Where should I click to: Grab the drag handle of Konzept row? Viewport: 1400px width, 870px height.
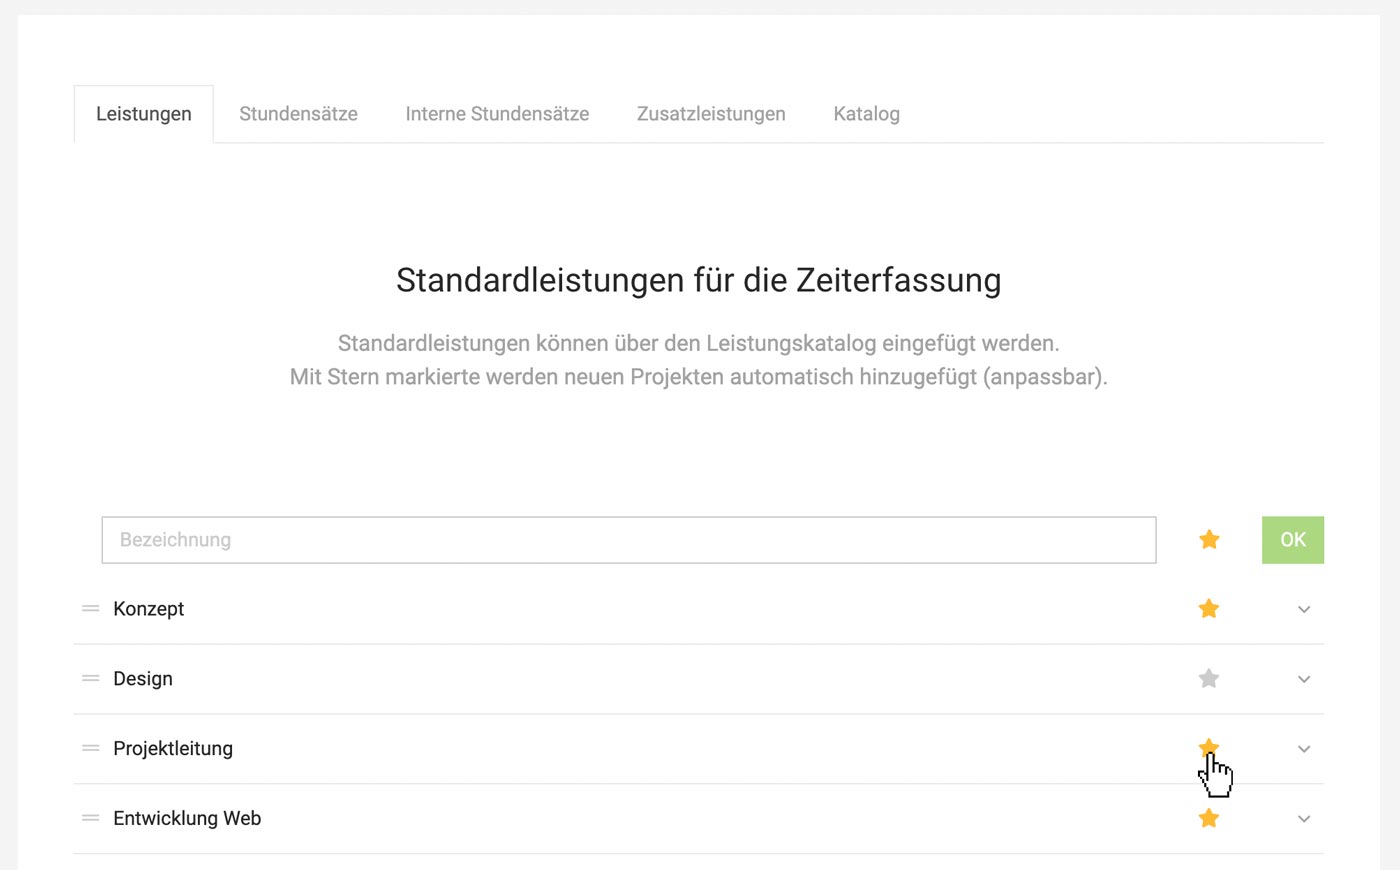tap(91, 609)
